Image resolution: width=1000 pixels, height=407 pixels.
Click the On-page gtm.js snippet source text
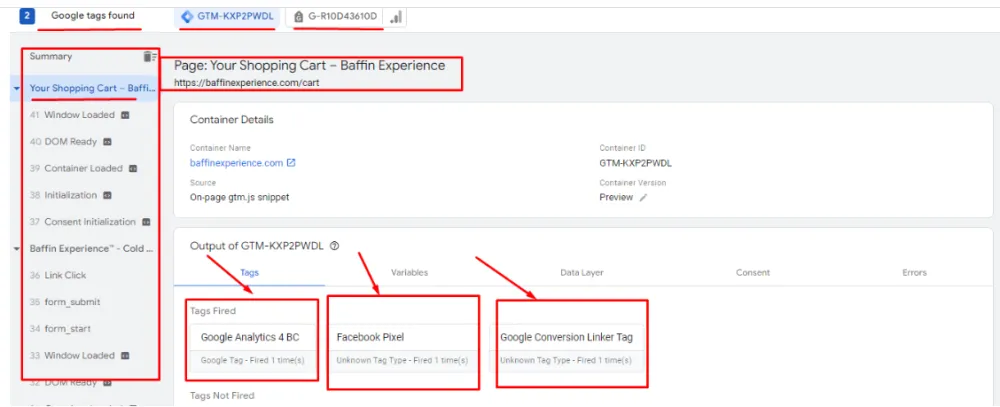pyautogui.click(x=239, y=198)
